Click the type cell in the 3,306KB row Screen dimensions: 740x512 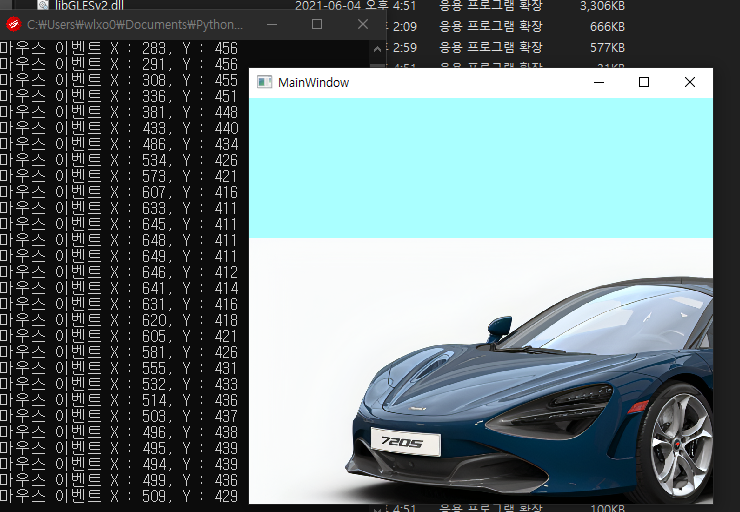coord(491,6)
